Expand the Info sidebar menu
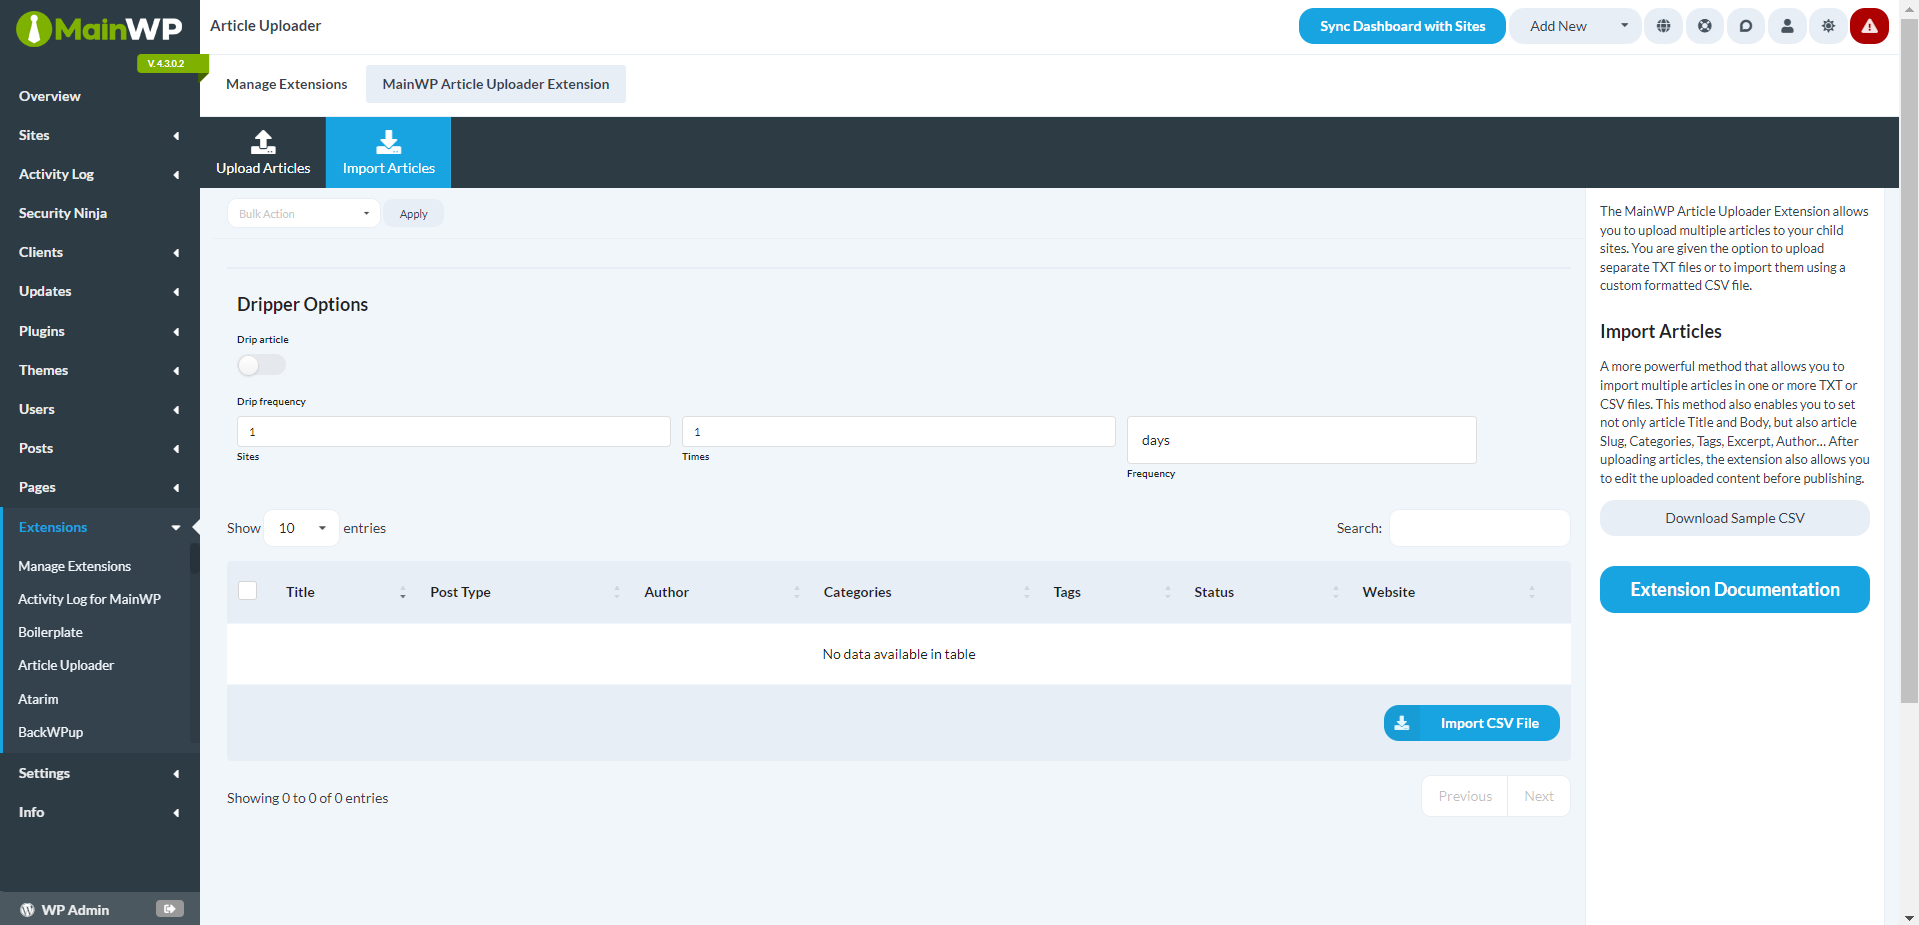Image resolution: width=1919 pixels, height=925 pixels. click(x=100, y=812)
